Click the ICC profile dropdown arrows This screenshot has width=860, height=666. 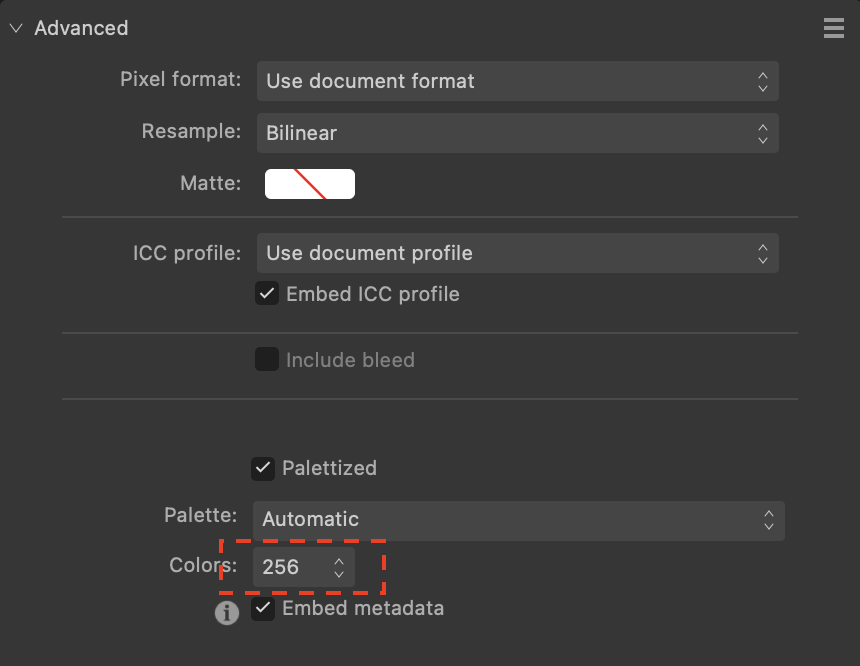tap(763, 253)
